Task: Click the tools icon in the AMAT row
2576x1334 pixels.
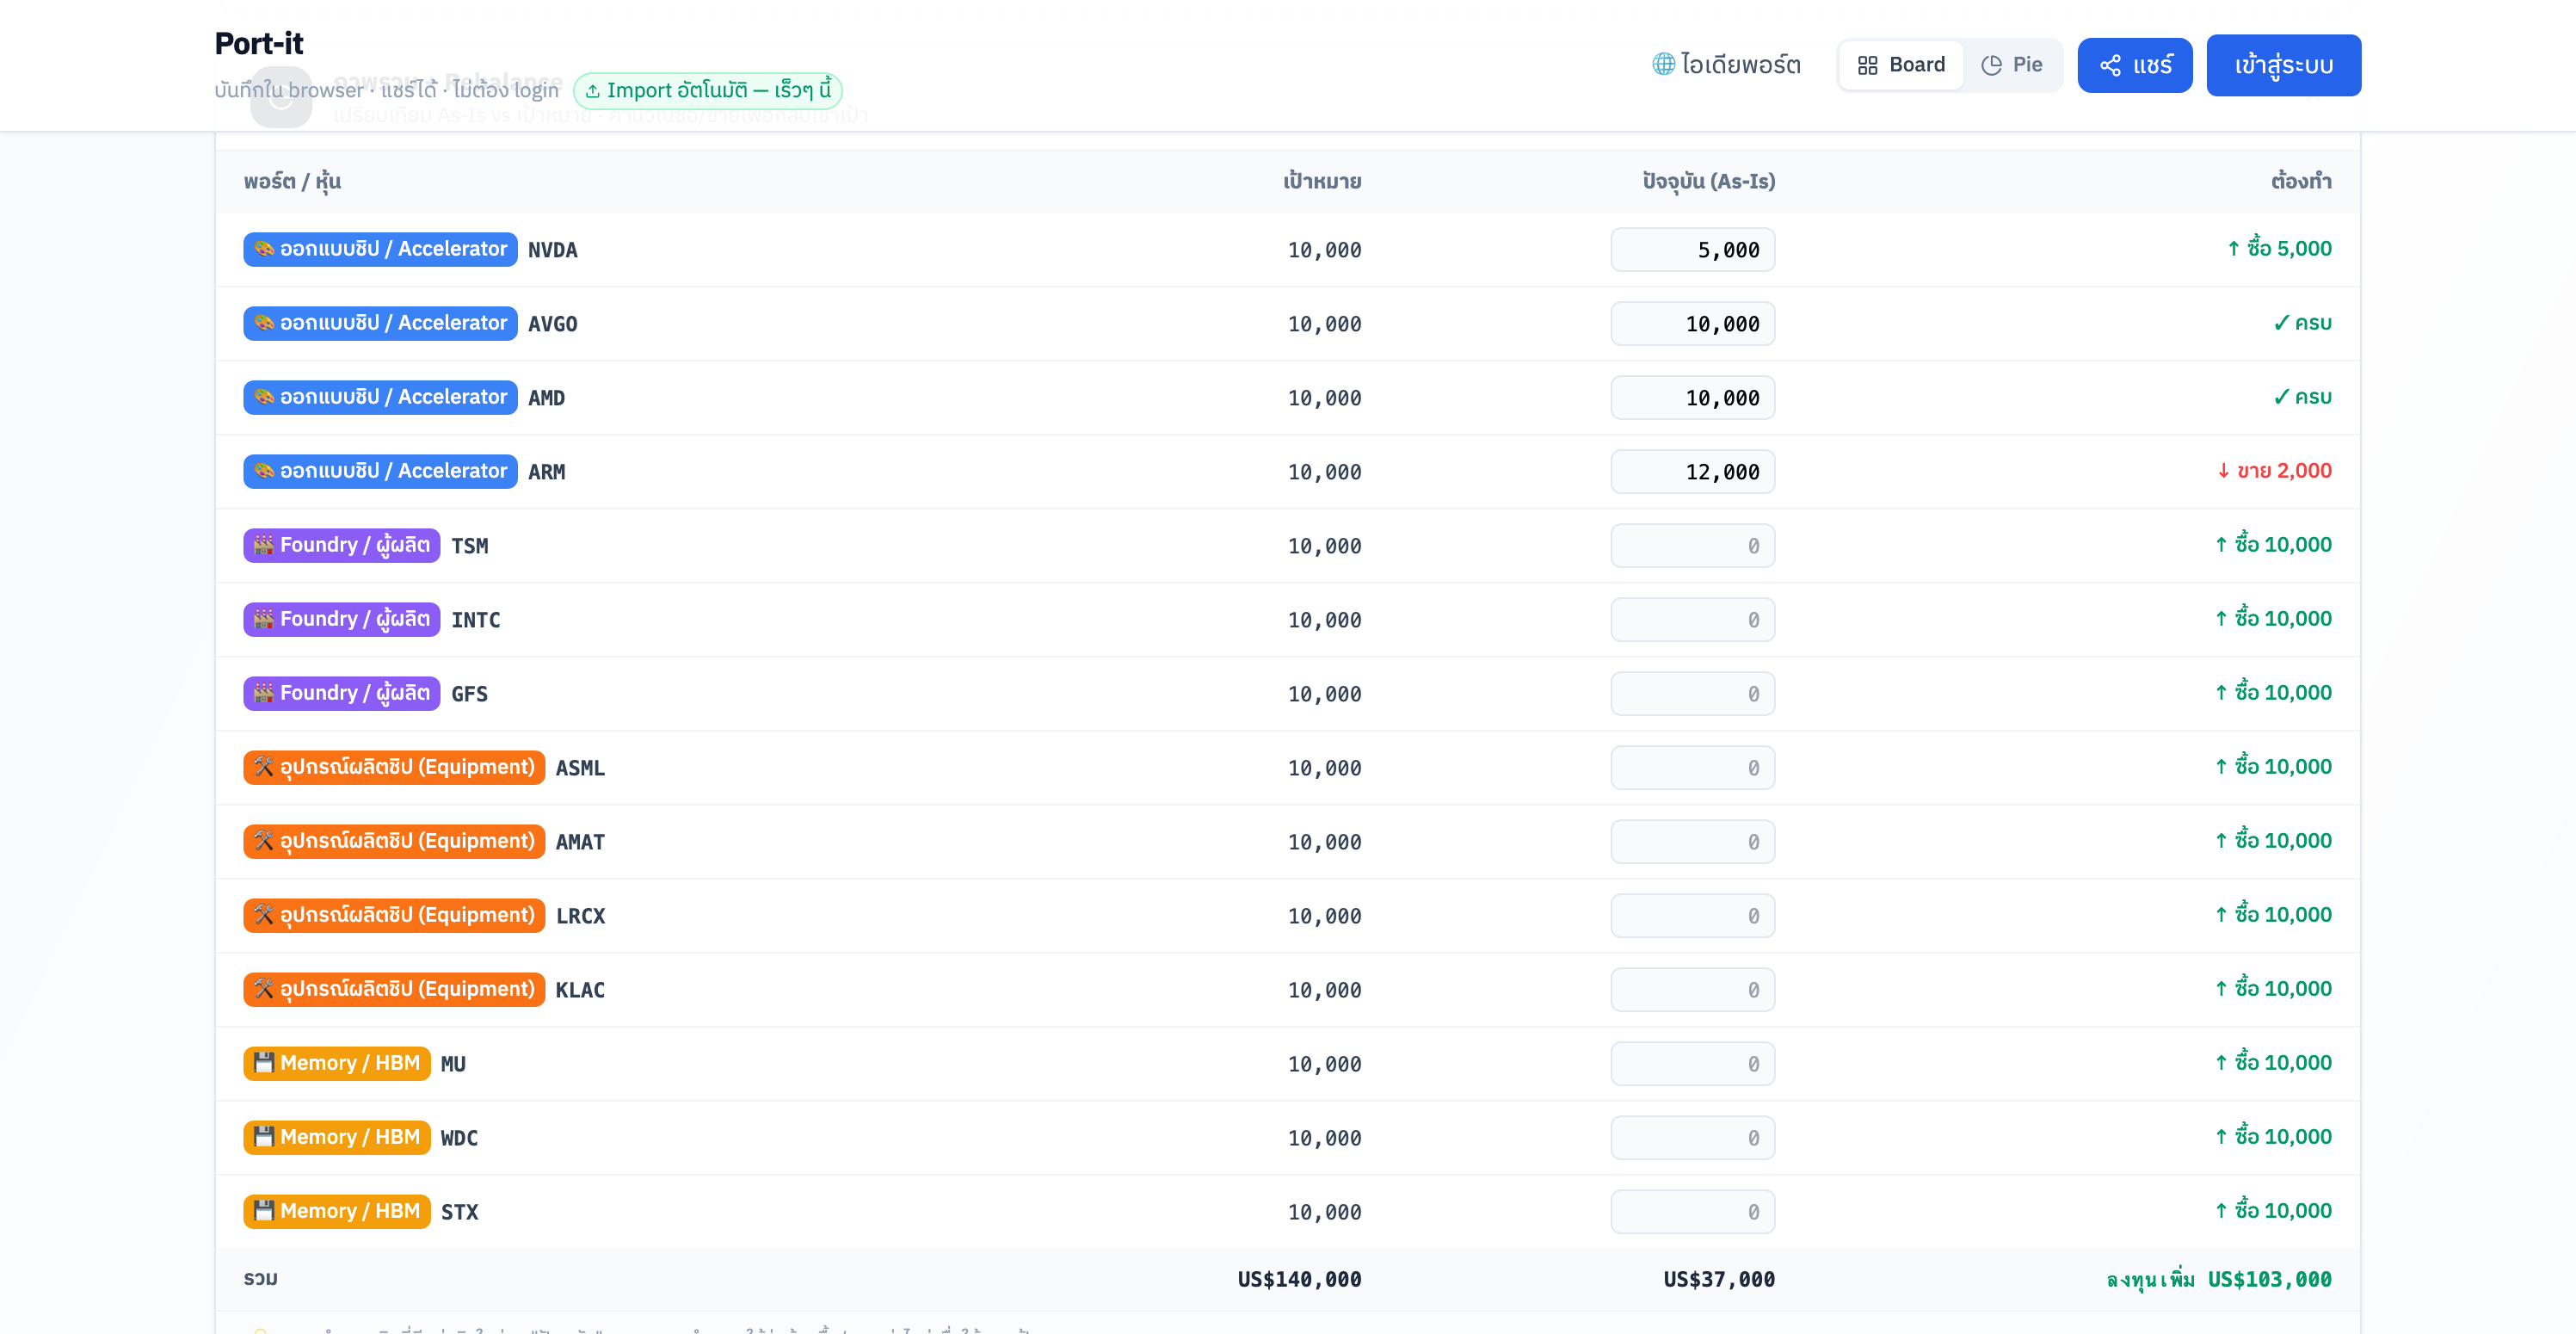Action: (264, 841)
